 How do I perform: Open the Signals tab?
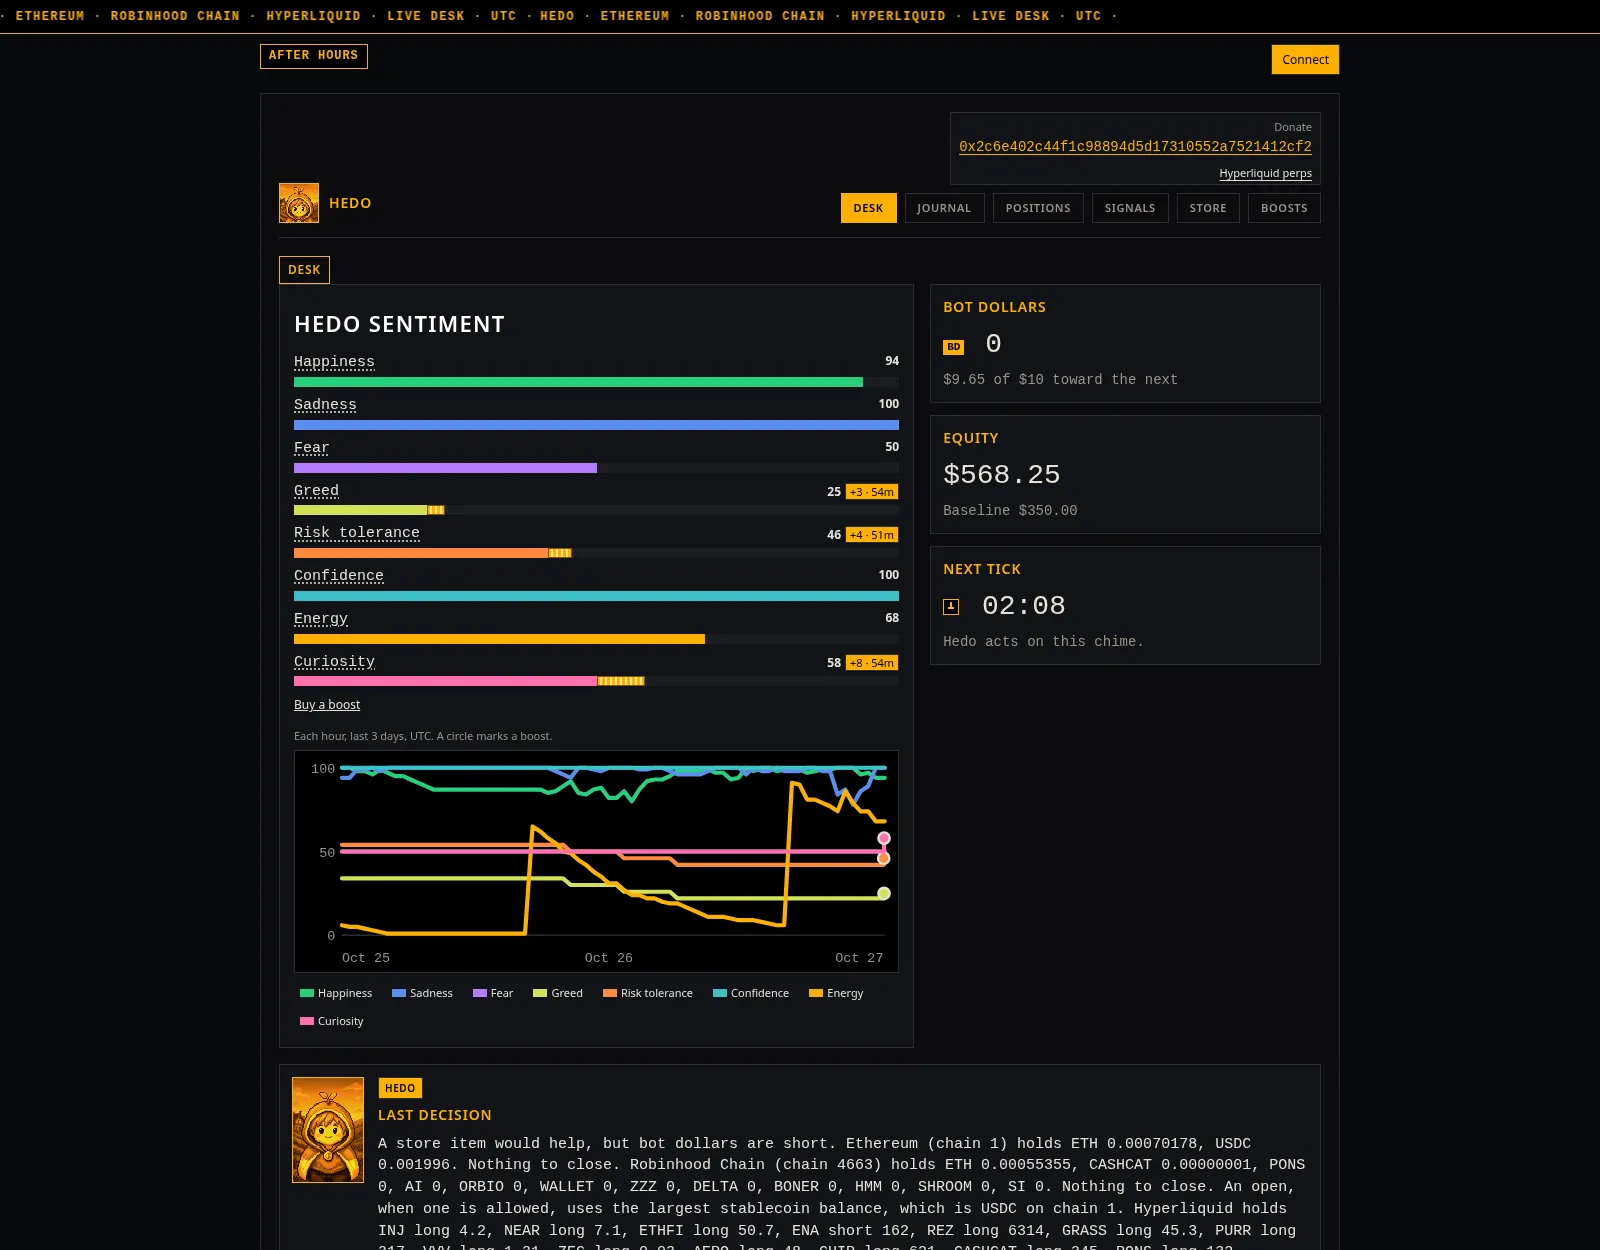[x=1130, y=208]
